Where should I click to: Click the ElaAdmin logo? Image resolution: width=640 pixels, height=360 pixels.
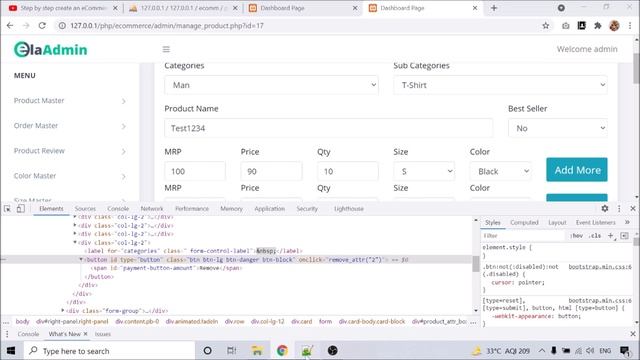(x=51, y=49)
